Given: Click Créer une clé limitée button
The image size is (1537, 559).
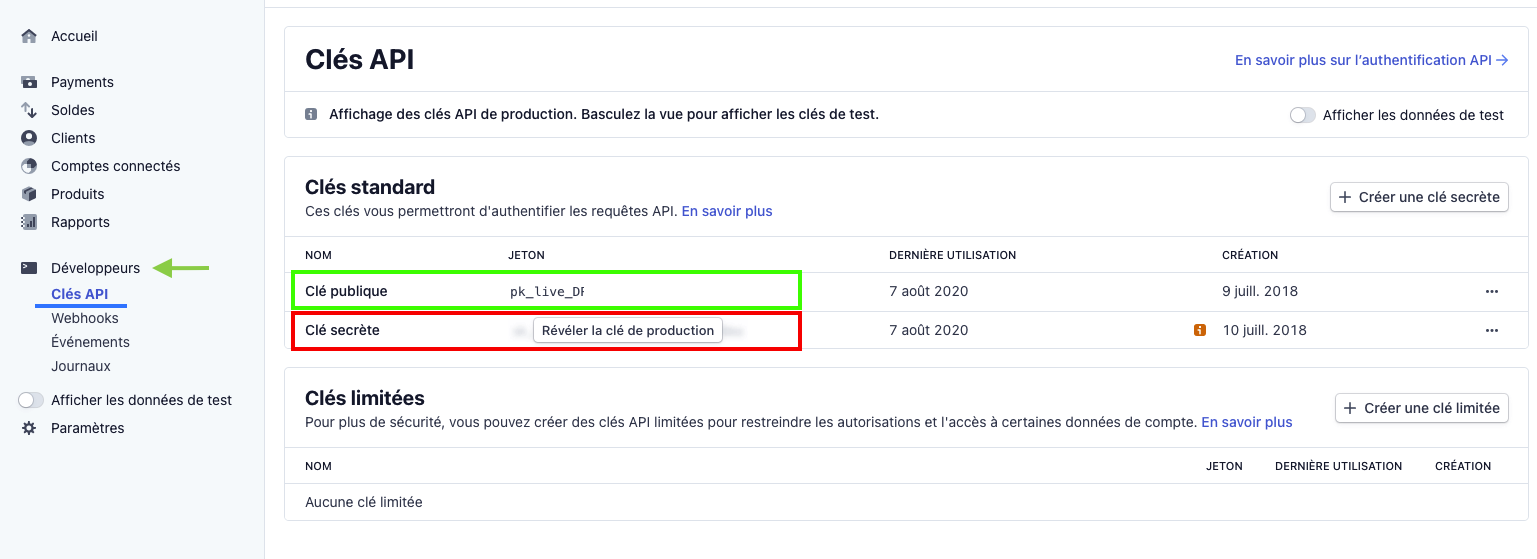Looking at the screenshot, I should tap(1422, 408).
